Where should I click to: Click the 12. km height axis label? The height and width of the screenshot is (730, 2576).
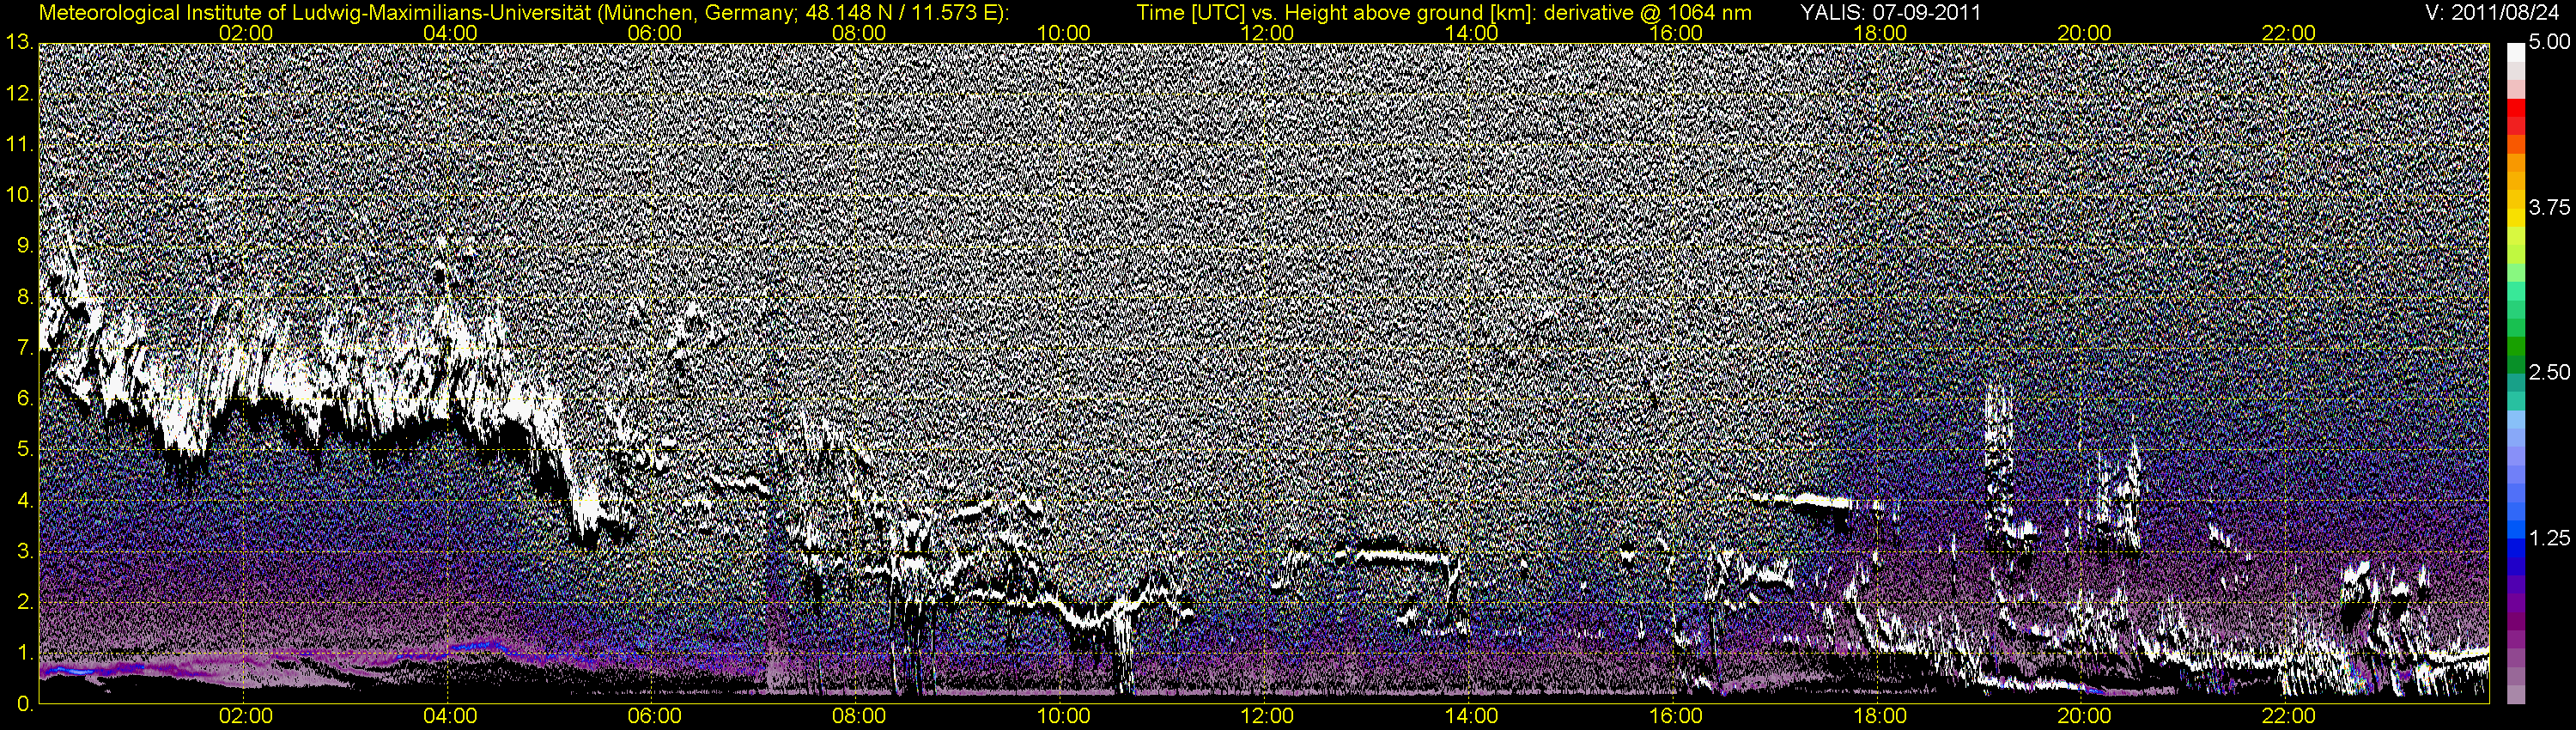pyautogui.click(x=21, y=94)
